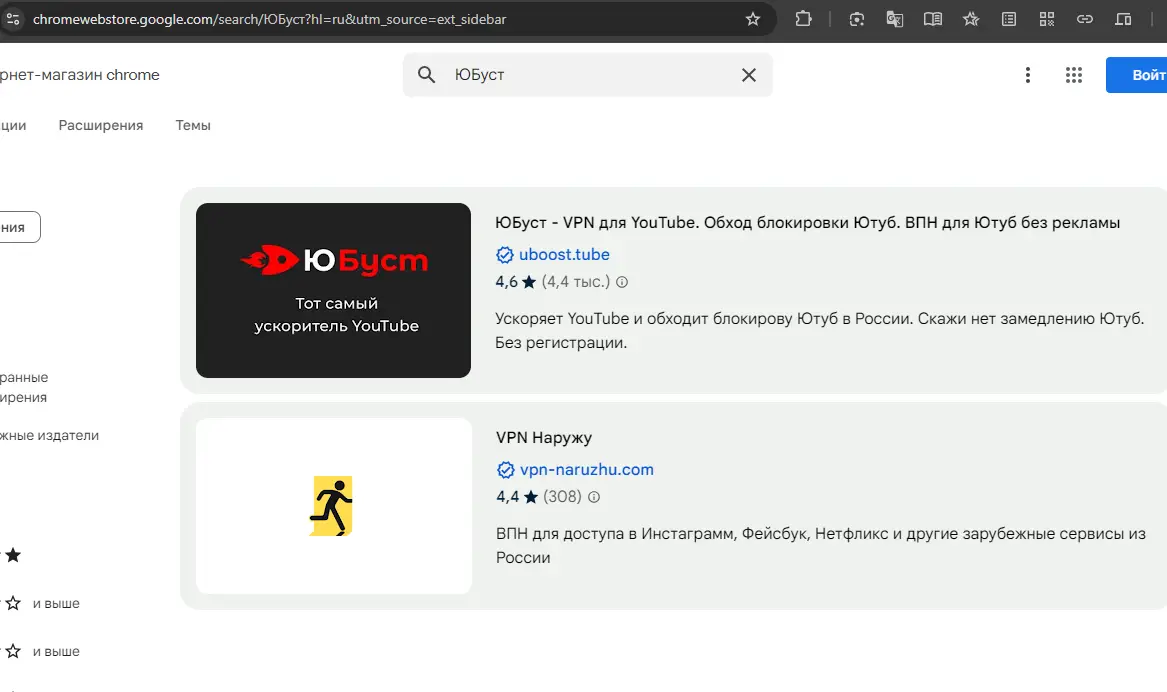Screen dimensions: 1167x692
Task: Focus the store search field containing ЮБуст
Action: coord(588,74)
